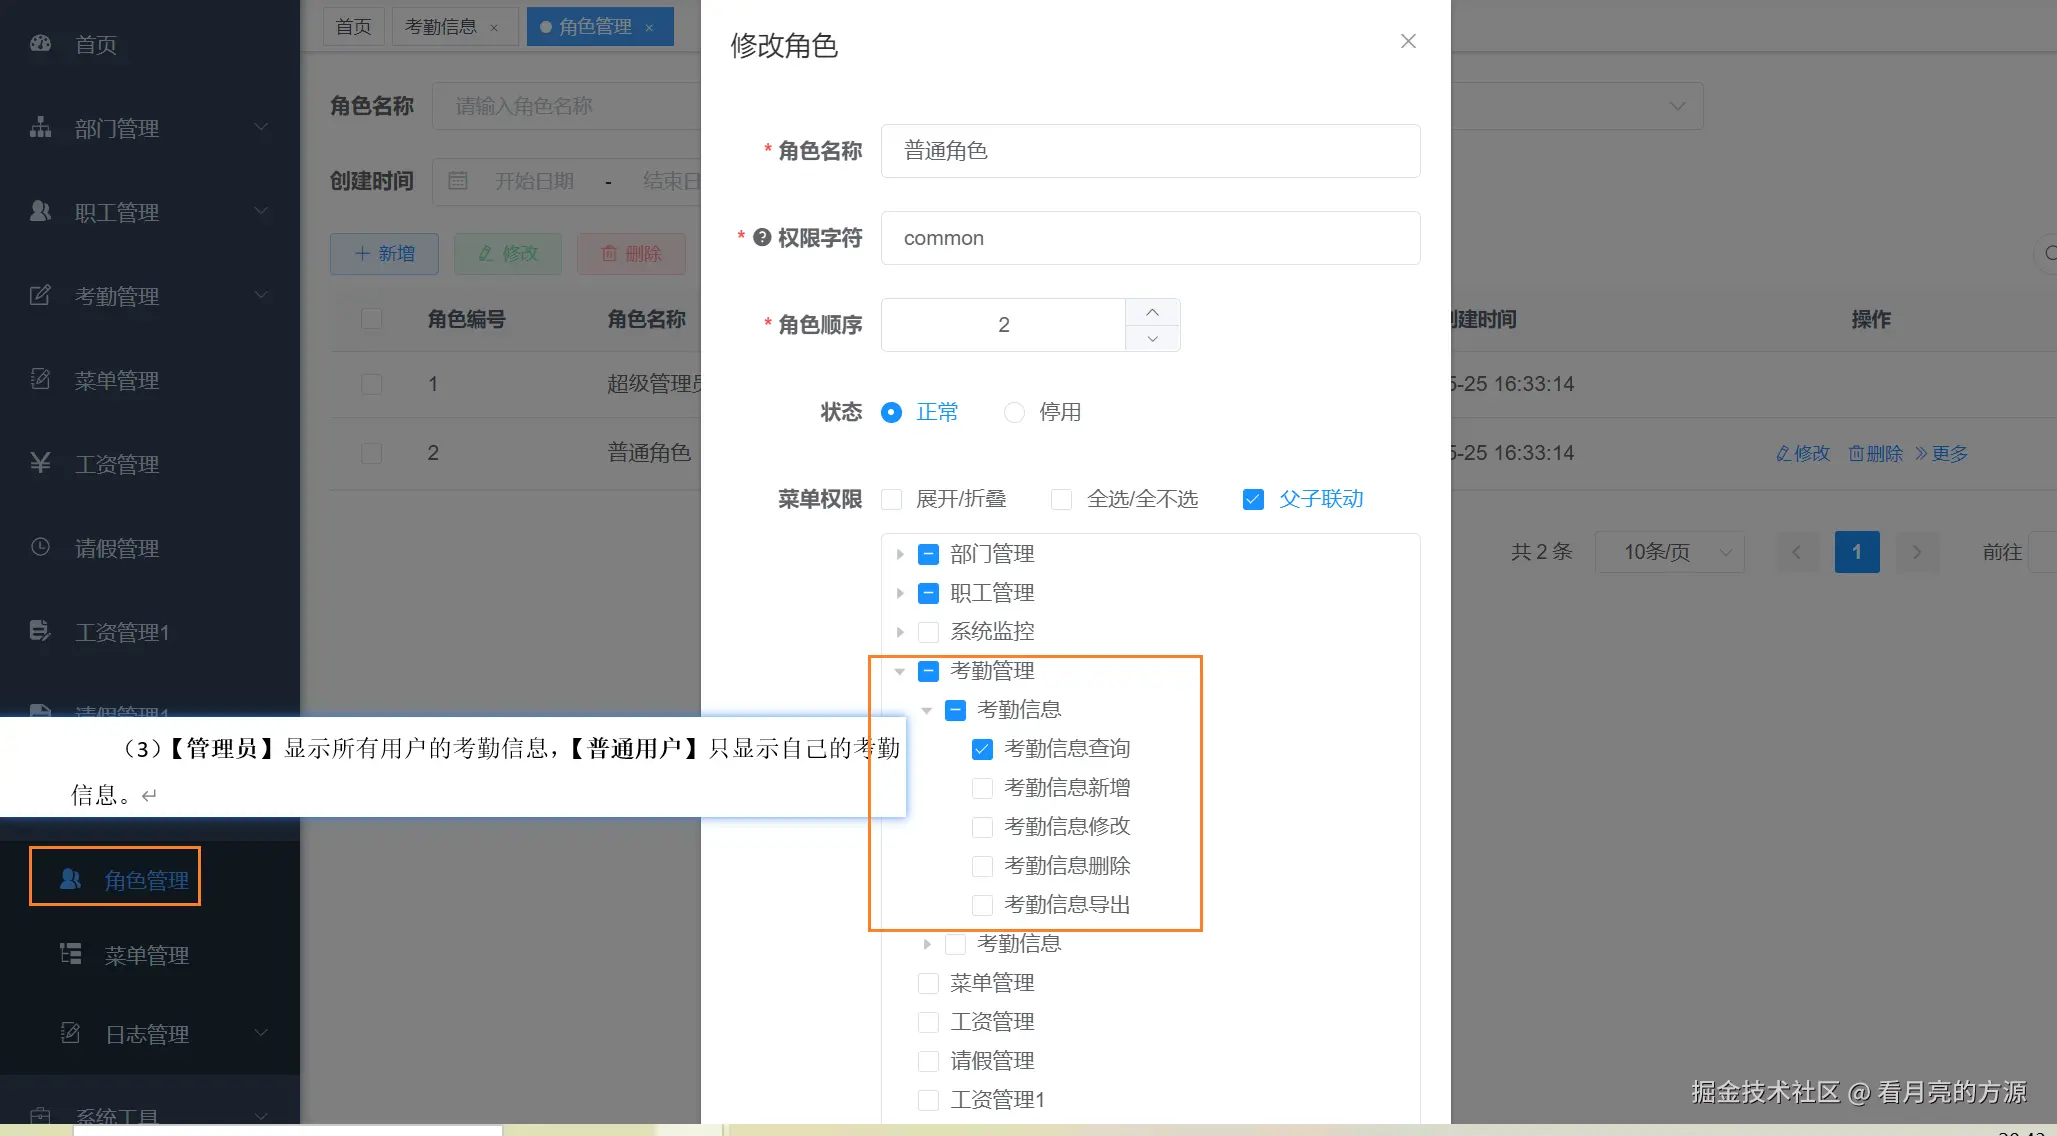
Task: Click the 菜单管理 tree-list icon
Action: [70, 954]
